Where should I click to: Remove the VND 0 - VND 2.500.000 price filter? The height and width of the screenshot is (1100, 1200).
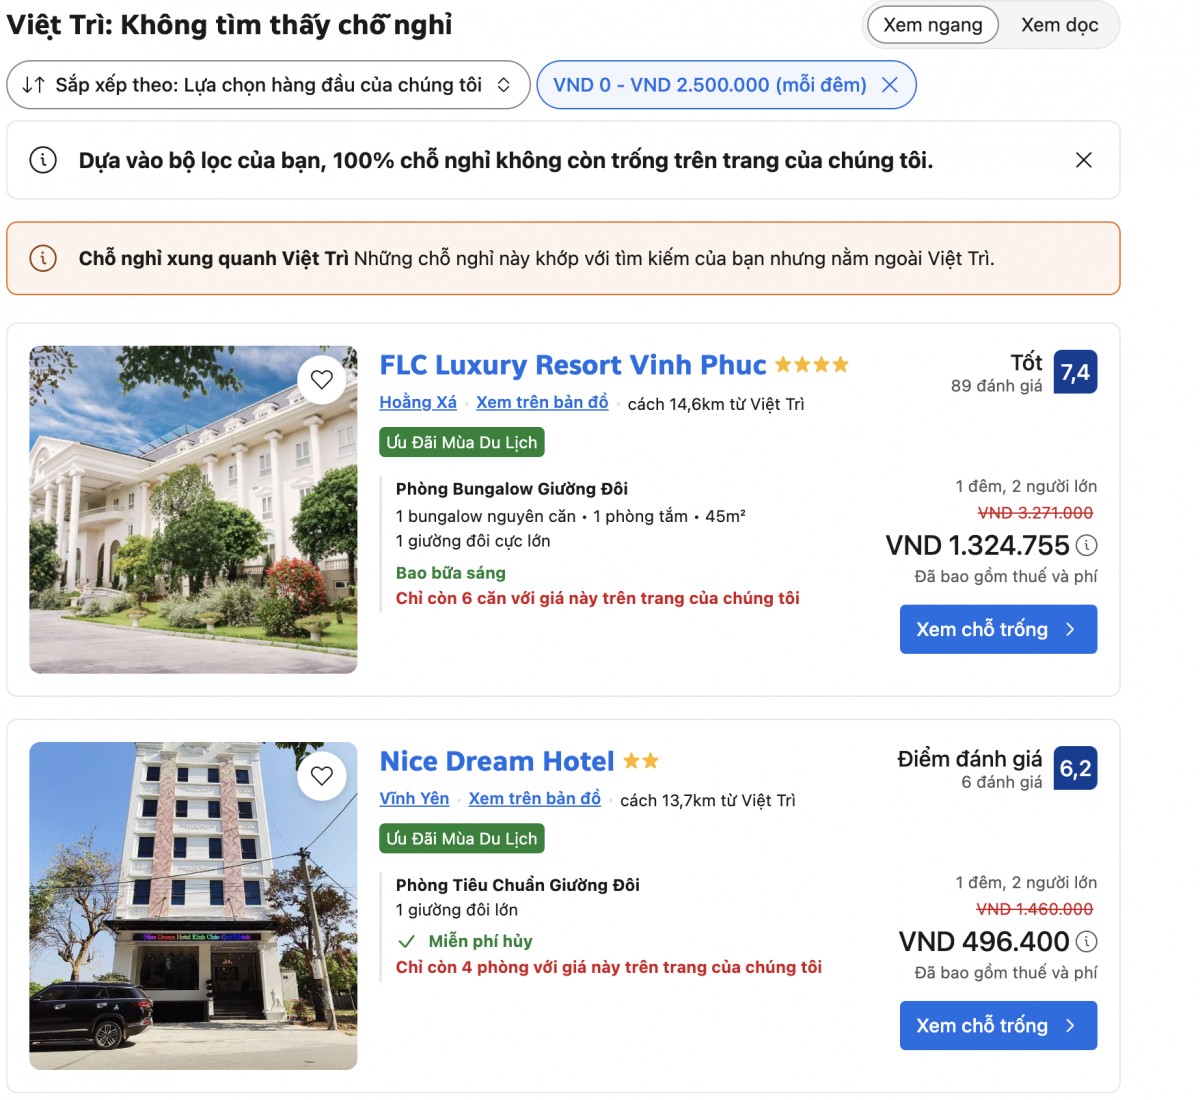click(890, 85)
